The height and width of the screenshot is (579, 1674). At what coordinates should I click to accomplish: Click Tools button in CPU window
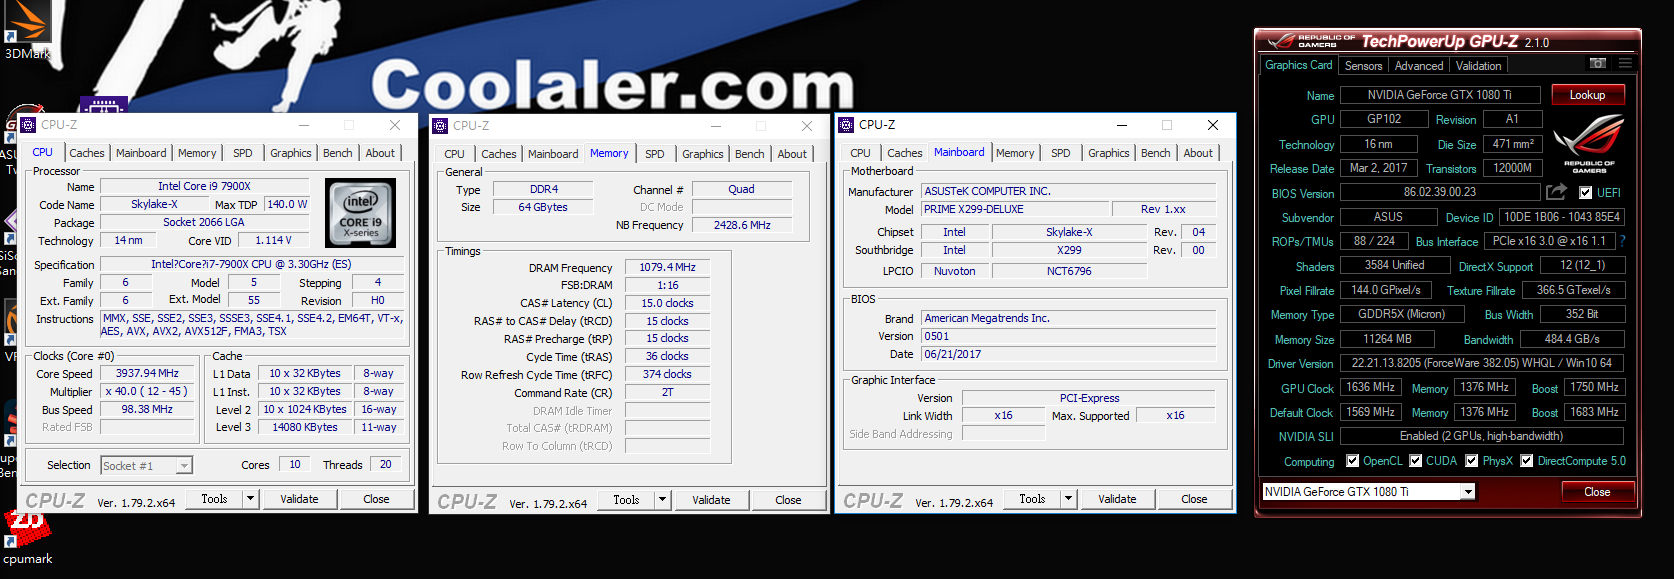point(214,499)
